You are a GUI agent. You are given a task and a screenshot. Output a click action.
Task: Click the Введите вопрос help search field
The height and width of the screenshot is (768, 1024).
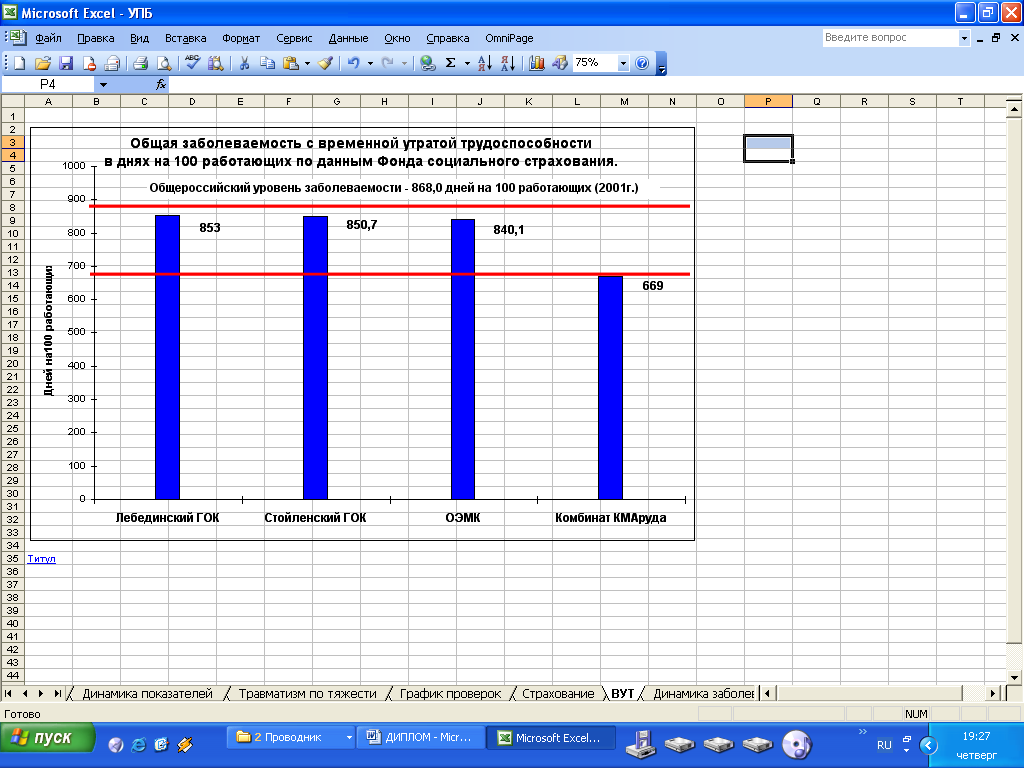(889, 38)
